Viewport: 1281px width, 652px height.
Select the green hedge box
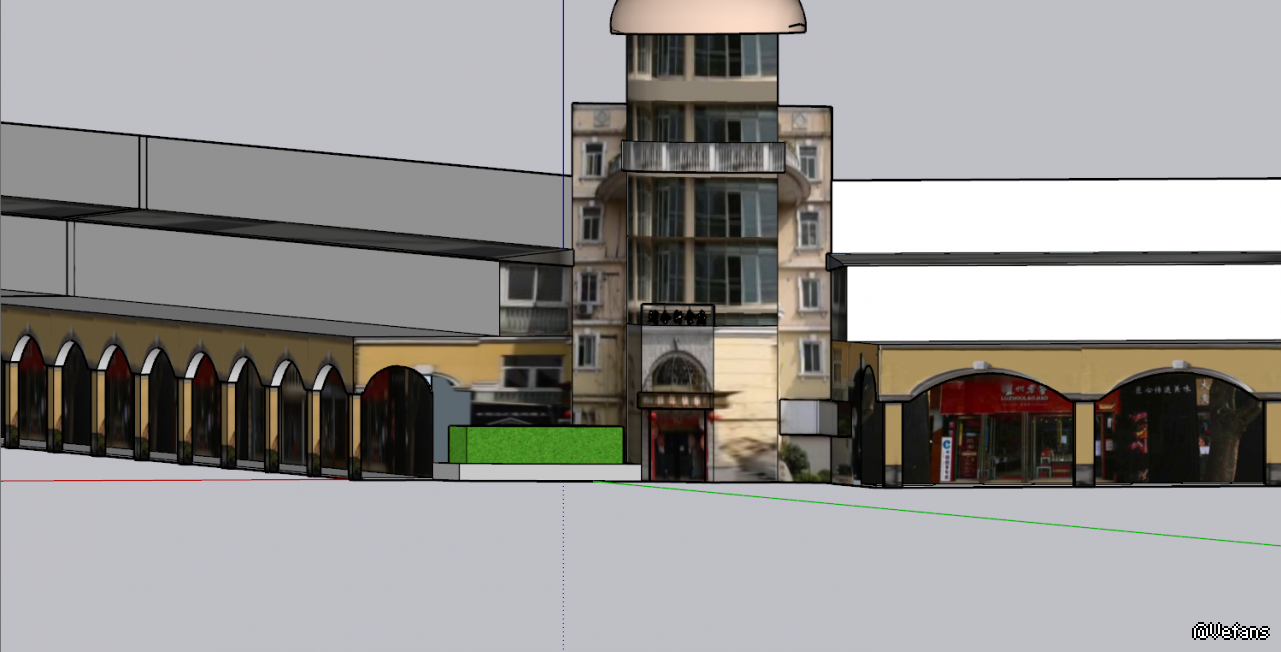537,445
